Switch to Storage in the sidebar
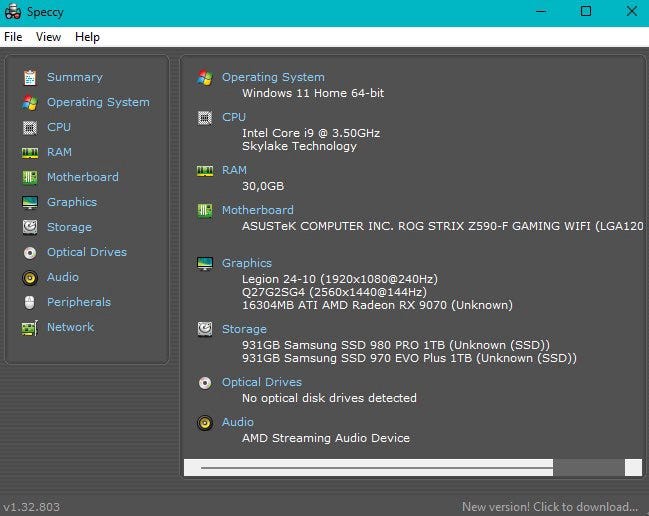649x516 pixels. coord(70,227)
